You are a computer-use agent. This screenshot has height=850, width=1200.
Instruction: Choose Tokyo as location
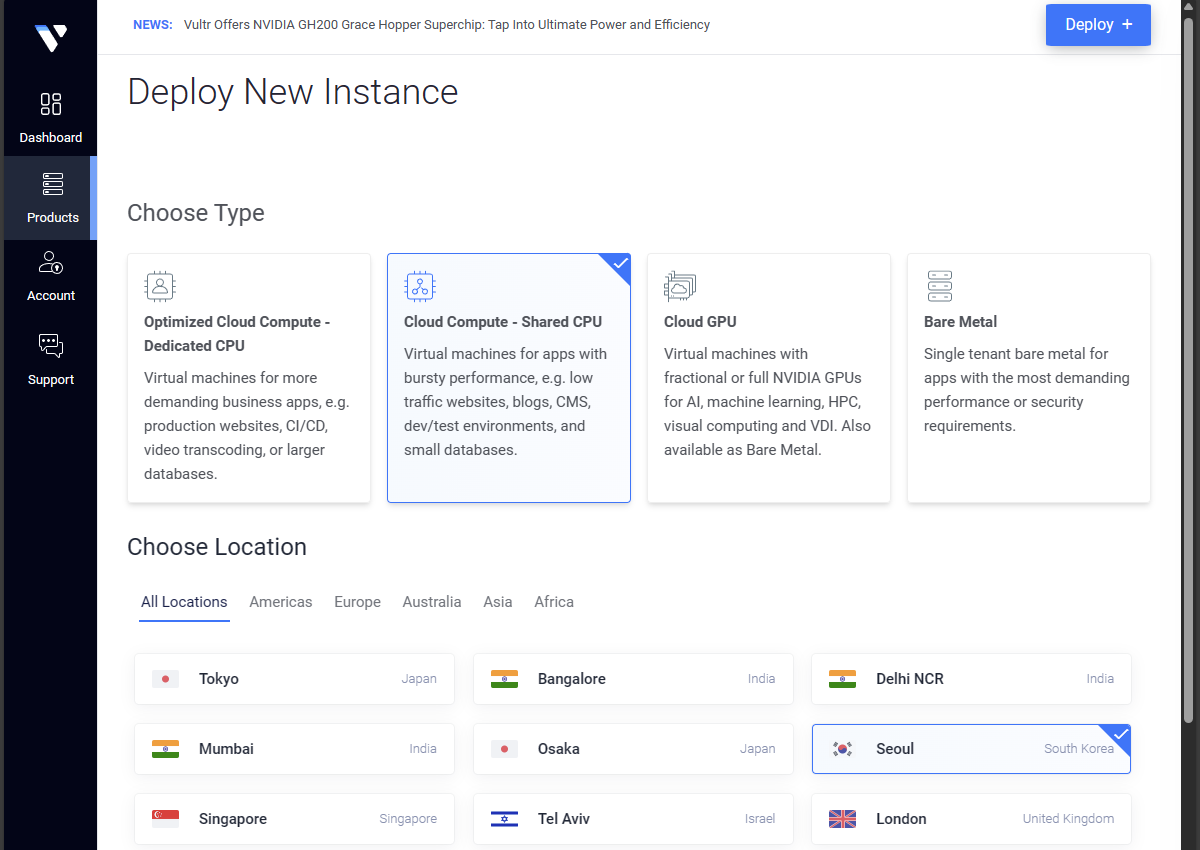click(x=294, y=679)
